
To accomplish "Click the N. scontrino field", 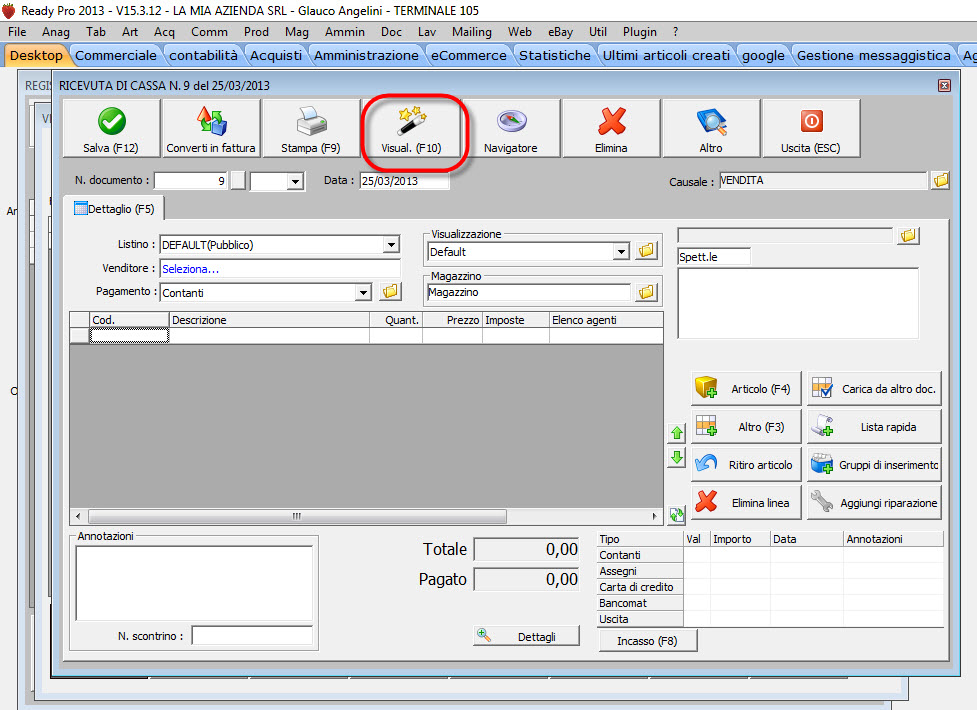I will pyautogui.click(x=252, y=636).
